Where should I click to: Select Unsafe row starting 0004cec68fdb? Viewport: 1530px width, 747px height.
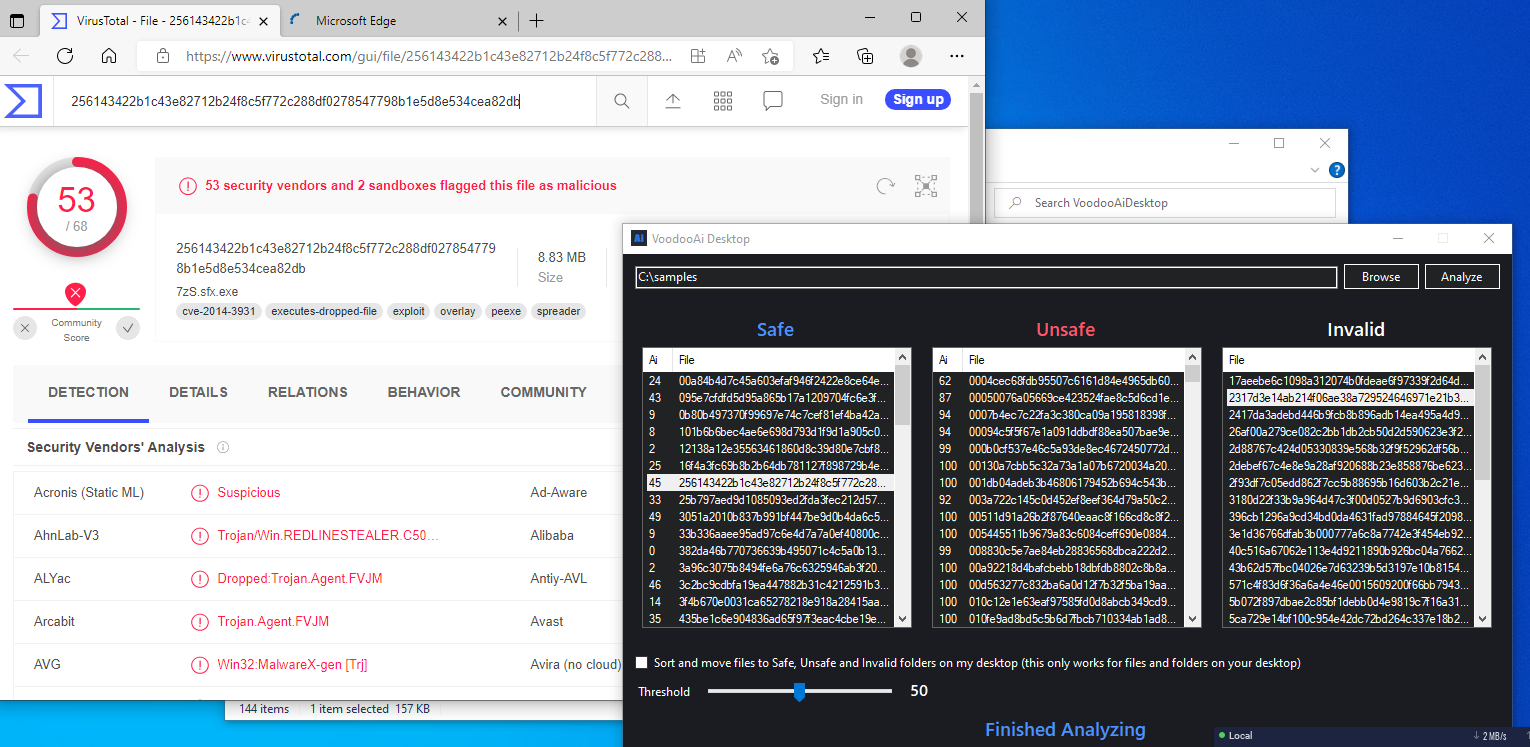point(1058,380)
